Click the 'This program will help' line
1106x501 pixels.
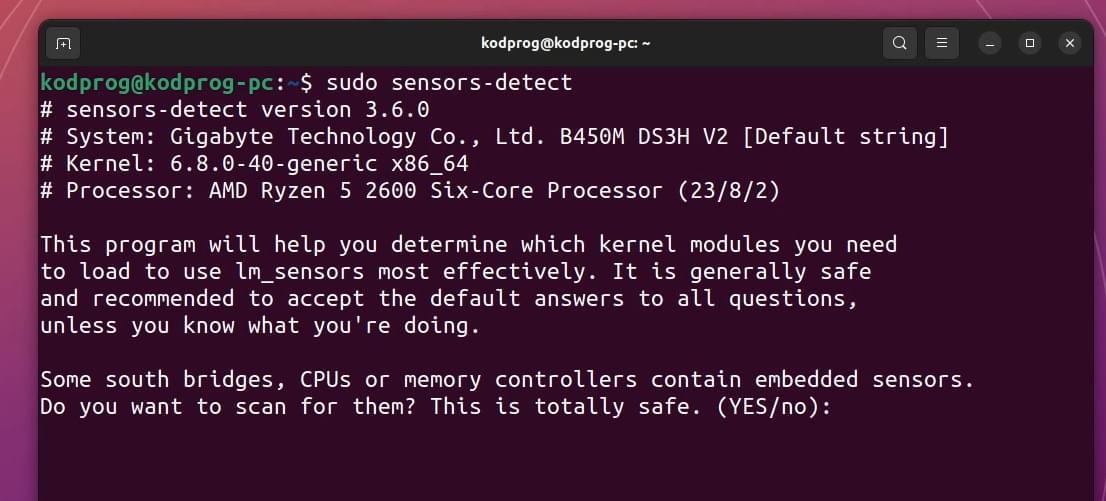click(469, 245)
